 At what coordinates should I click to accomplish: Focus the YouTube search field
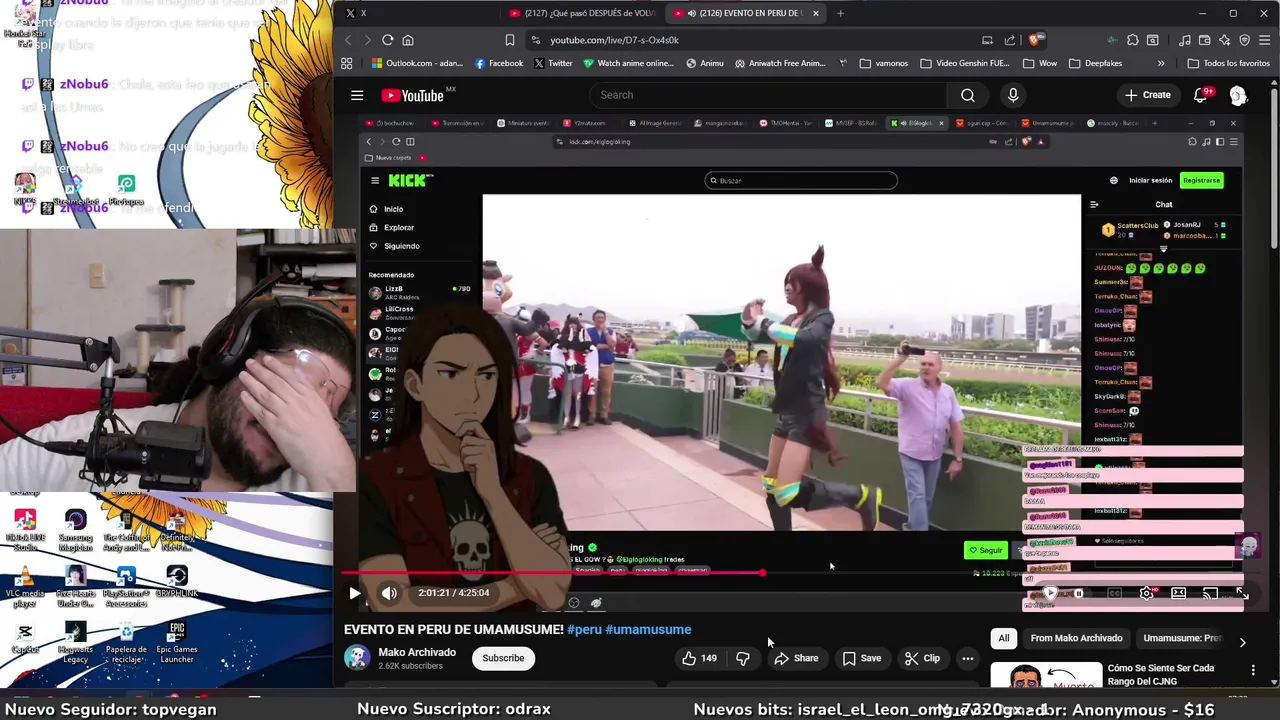pos(766,95)
